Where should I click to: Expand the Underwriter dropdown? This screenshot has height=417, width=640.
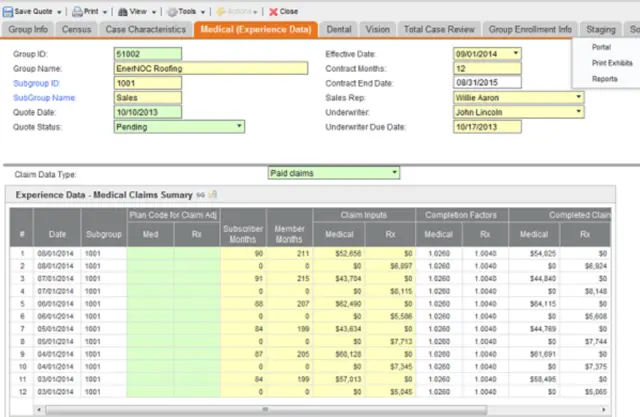pyautogui.click(x=578, y=111)
